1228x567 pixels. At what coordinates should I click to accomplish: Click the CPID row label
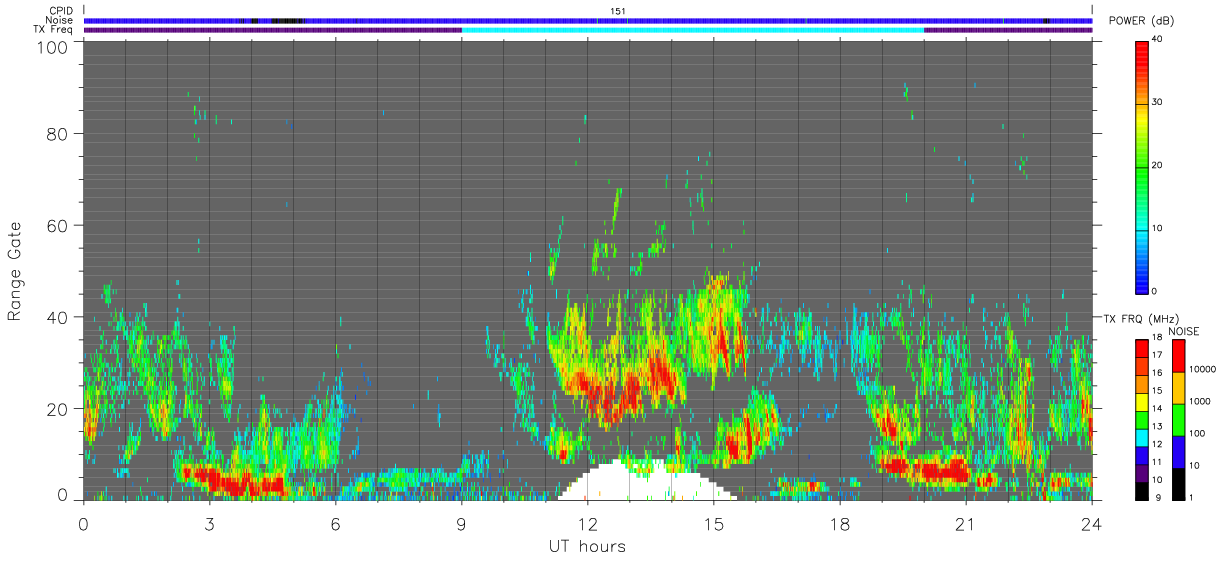click(x=62, y=11)
